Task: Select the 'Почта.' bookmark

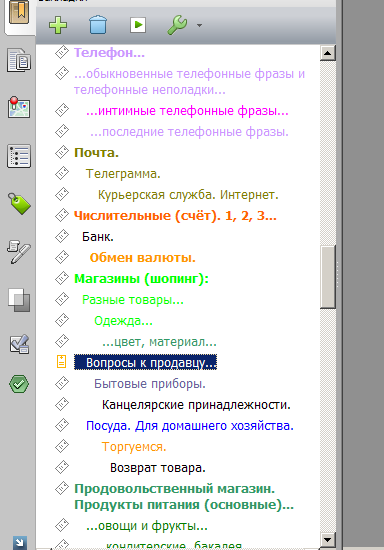Action: tap(96, 153)
